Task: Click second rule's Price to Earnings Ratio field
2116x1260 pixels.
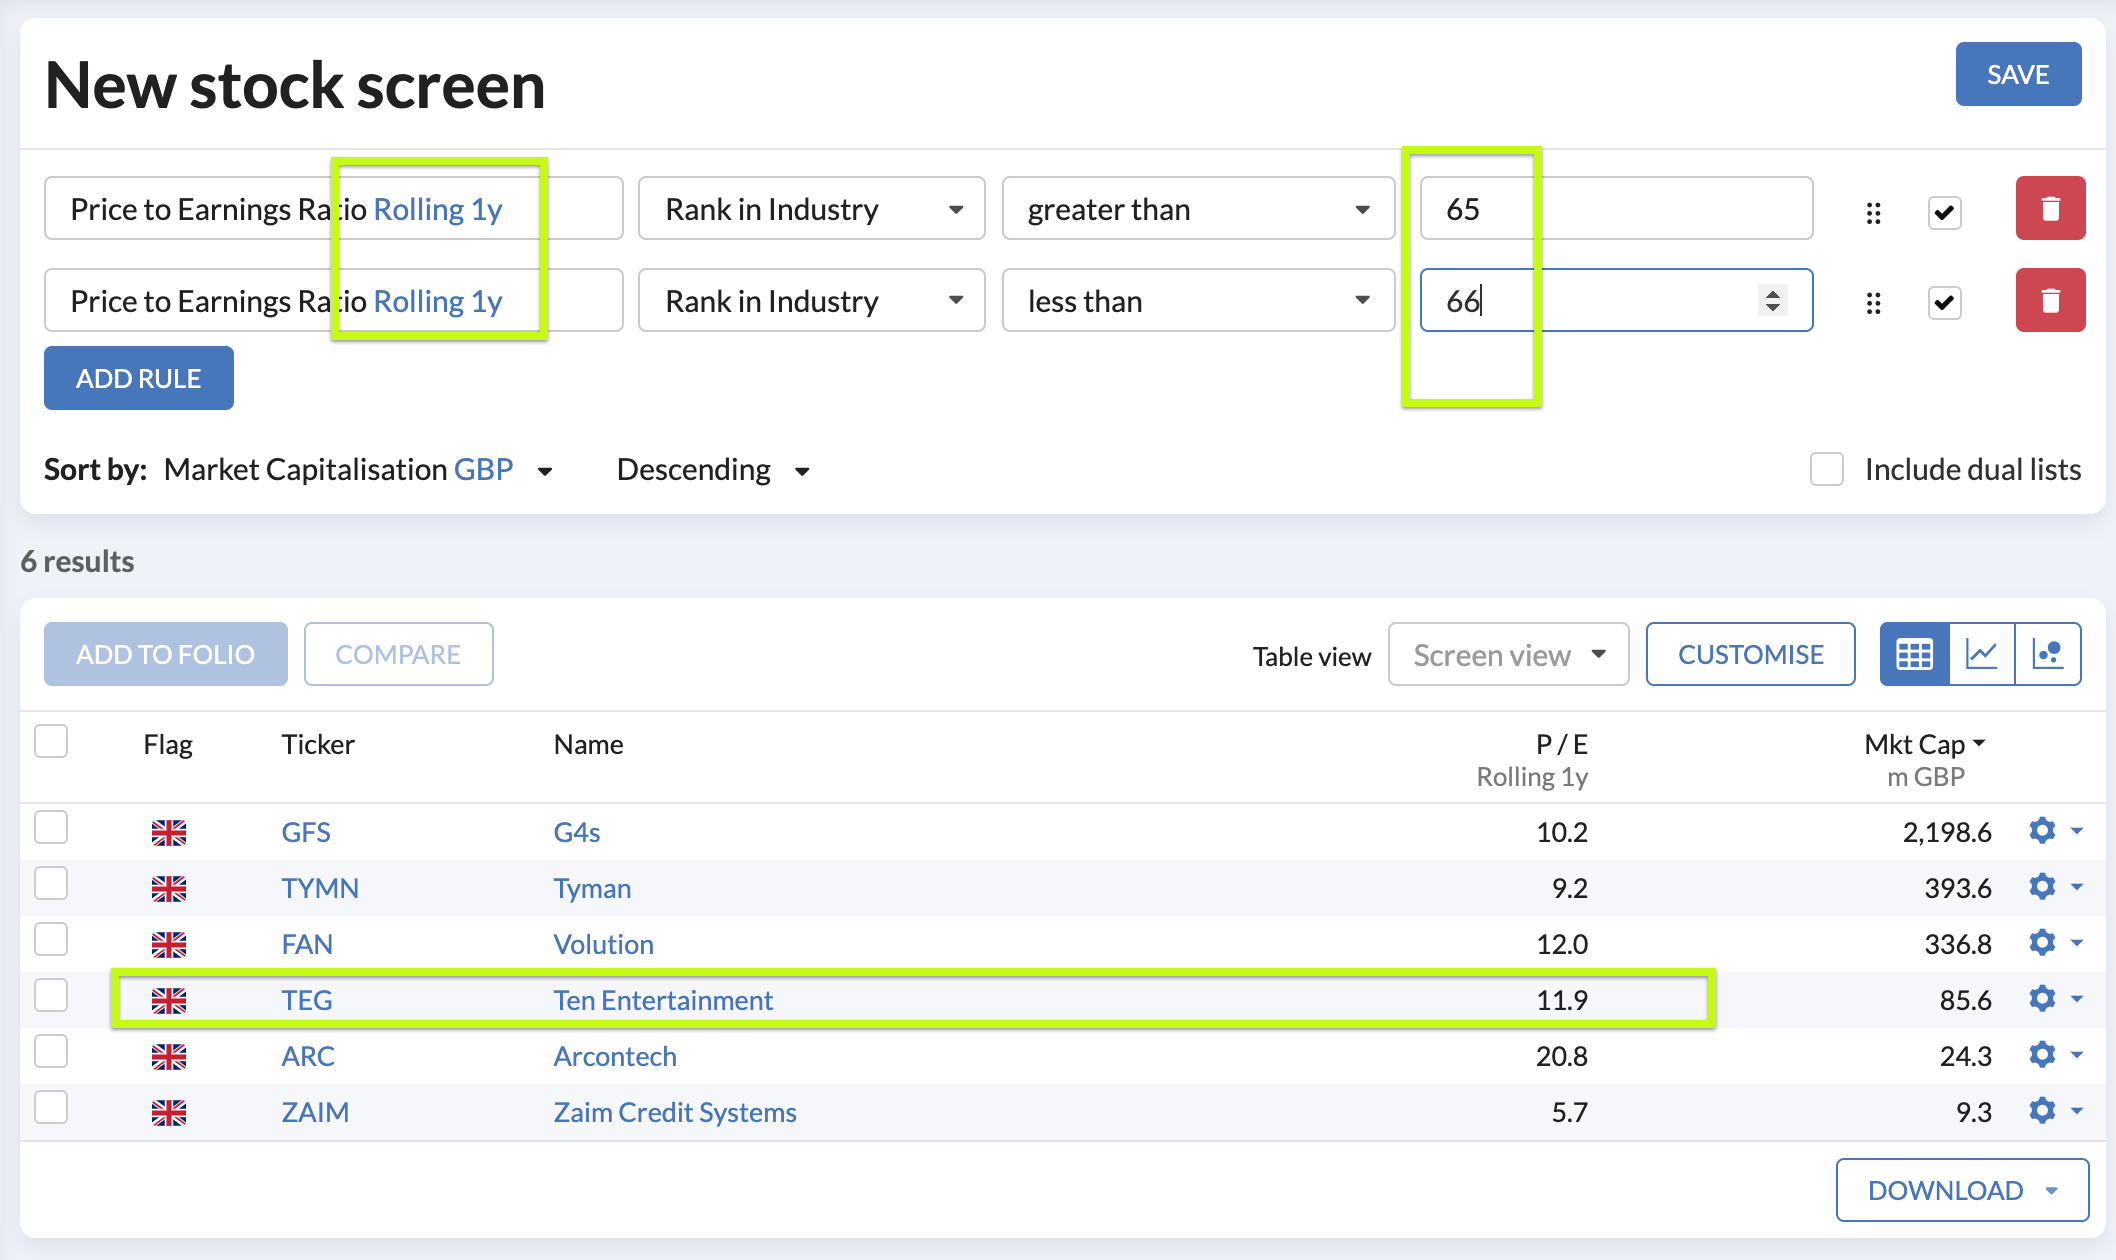Action: point(333,300)
